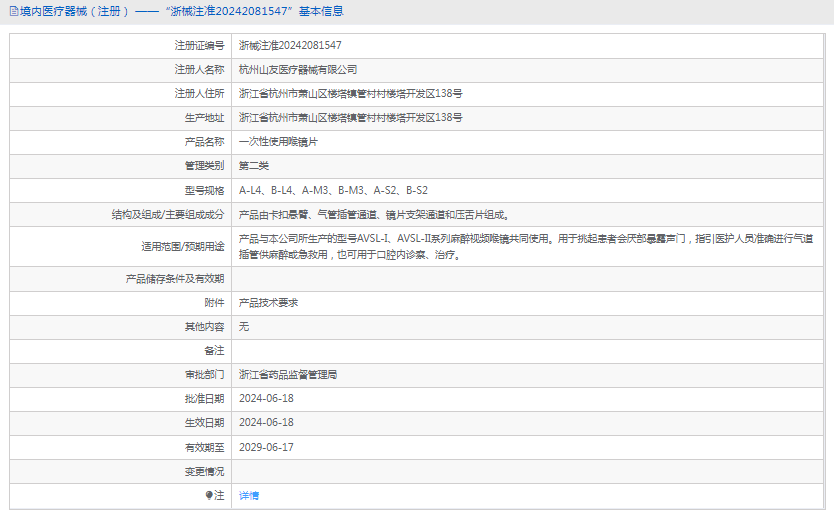Click the 备注 label
This screenshot has width=834, height=516.
pyautogui.click(x=214, y=351)
